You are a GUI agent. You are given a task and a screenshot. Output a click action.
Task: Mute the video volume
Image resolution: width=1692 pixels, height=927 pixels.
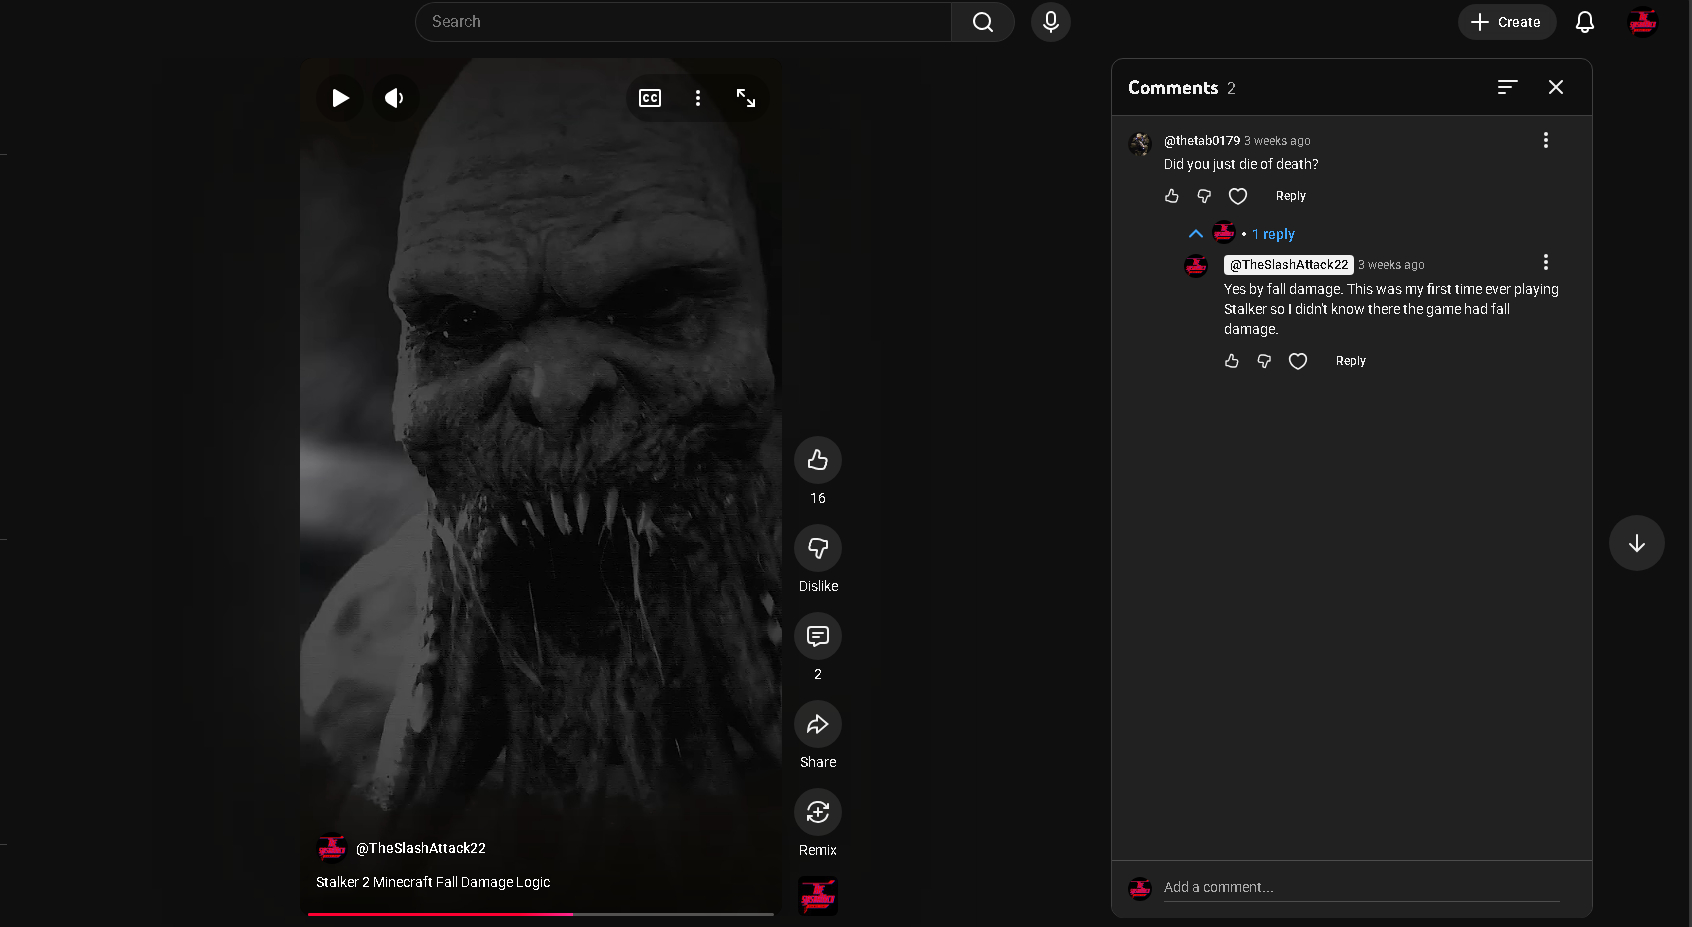pos(395,98)
